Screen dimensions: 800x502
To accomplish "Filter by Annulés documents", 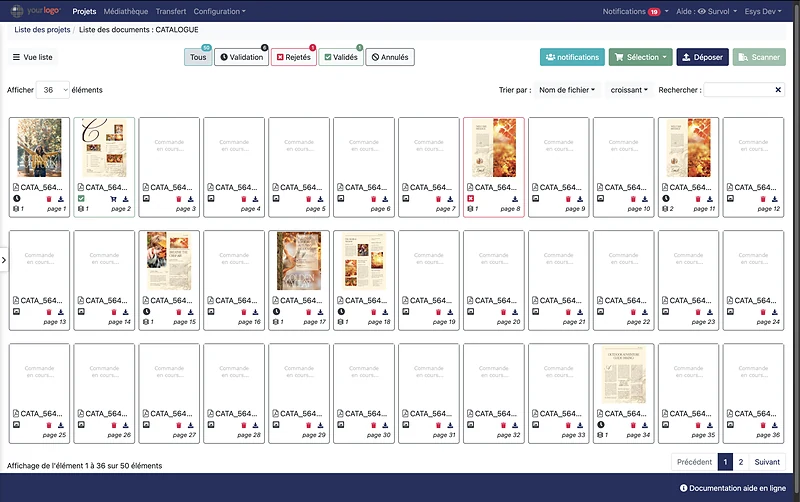I will pos(390,57).
